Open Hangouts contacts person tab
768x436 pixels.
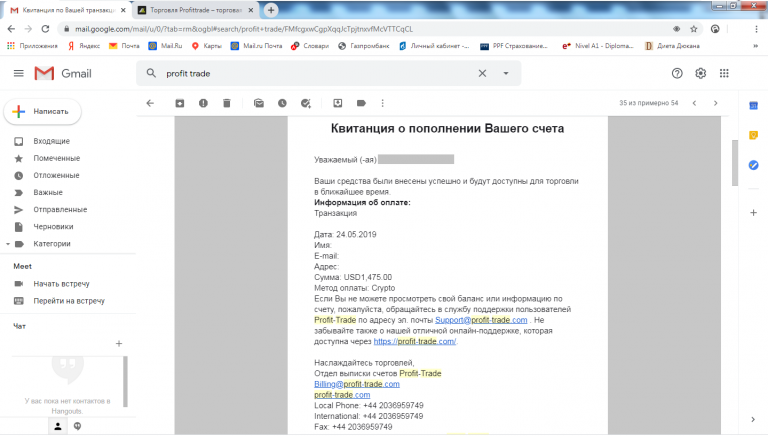(x=58, y=426)
